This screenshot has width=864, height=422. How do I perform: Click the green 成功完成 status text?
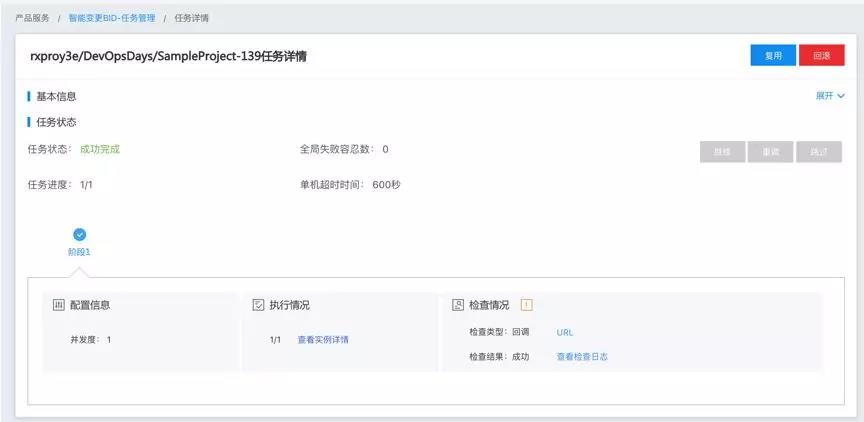[x=100, y=149]
